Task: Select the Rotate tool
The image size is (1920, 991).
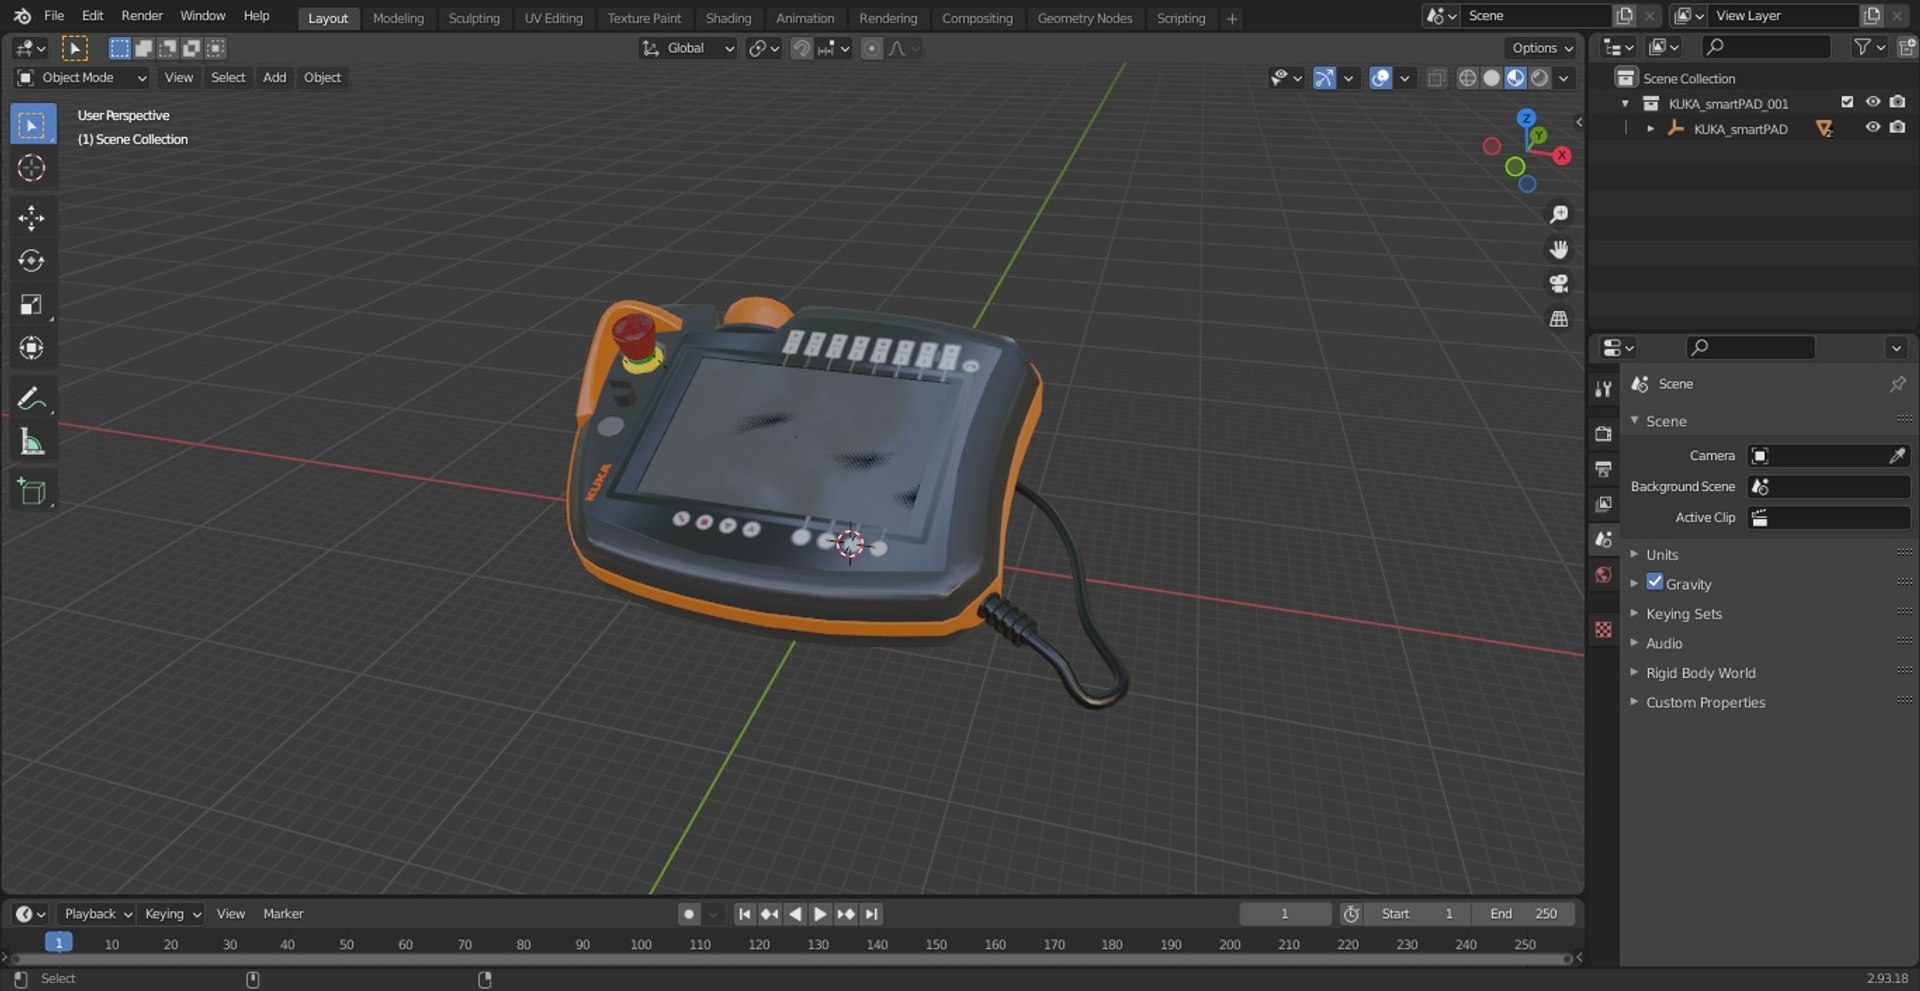Action: pyautogui.click(x=31, y=261)
